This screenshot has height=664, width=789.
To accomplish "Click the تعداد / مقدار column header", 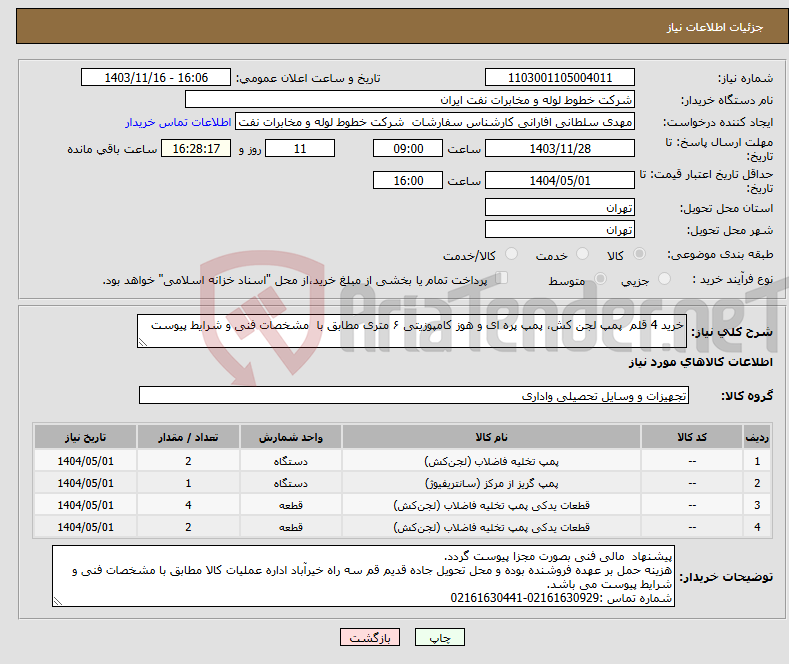I will coord(188,437).
